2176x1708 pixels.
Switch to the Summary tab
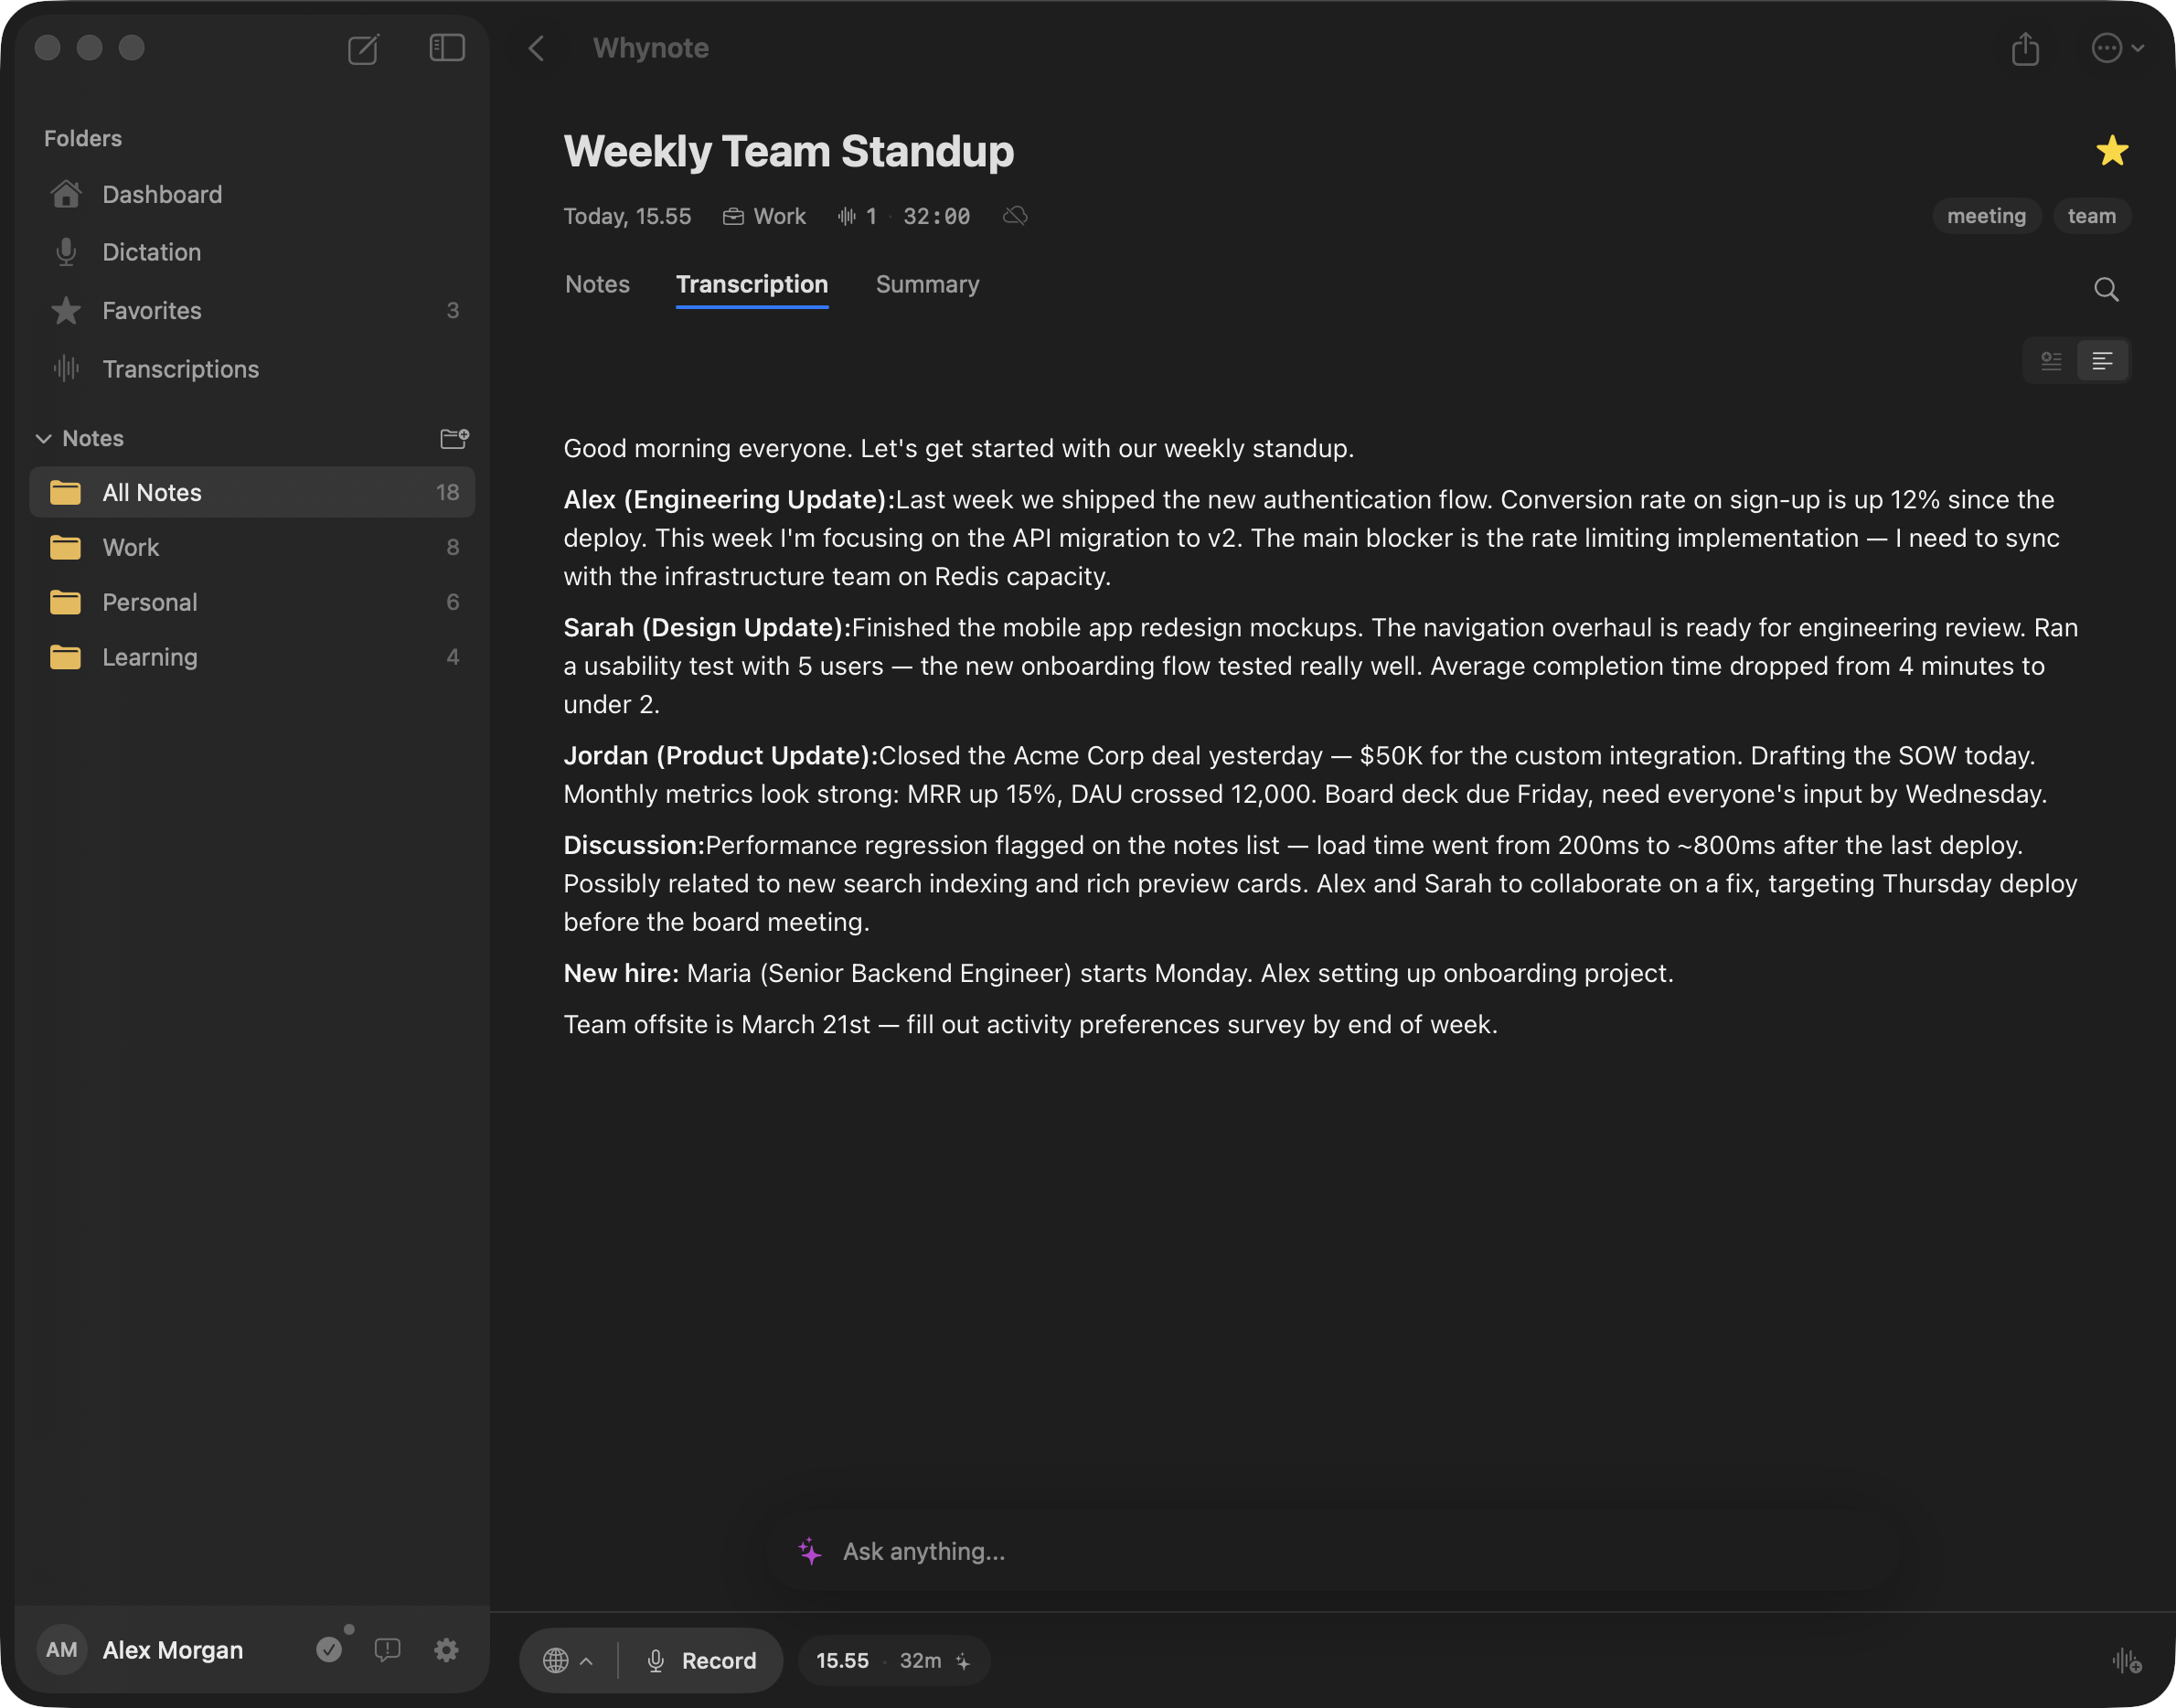pos(927,284)
